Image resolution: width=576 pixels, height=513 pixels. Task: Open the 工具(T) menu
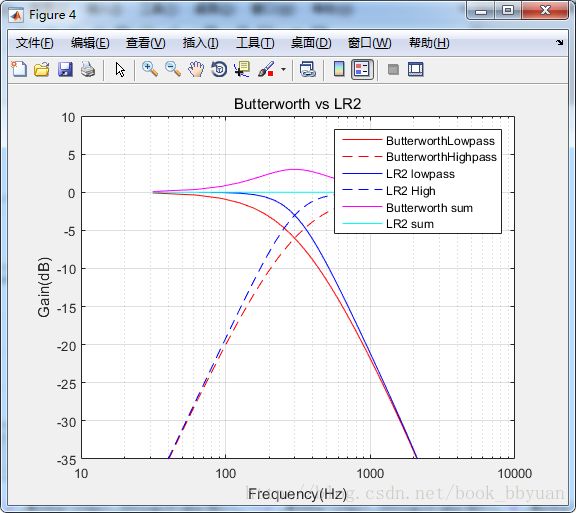[255, 43]
